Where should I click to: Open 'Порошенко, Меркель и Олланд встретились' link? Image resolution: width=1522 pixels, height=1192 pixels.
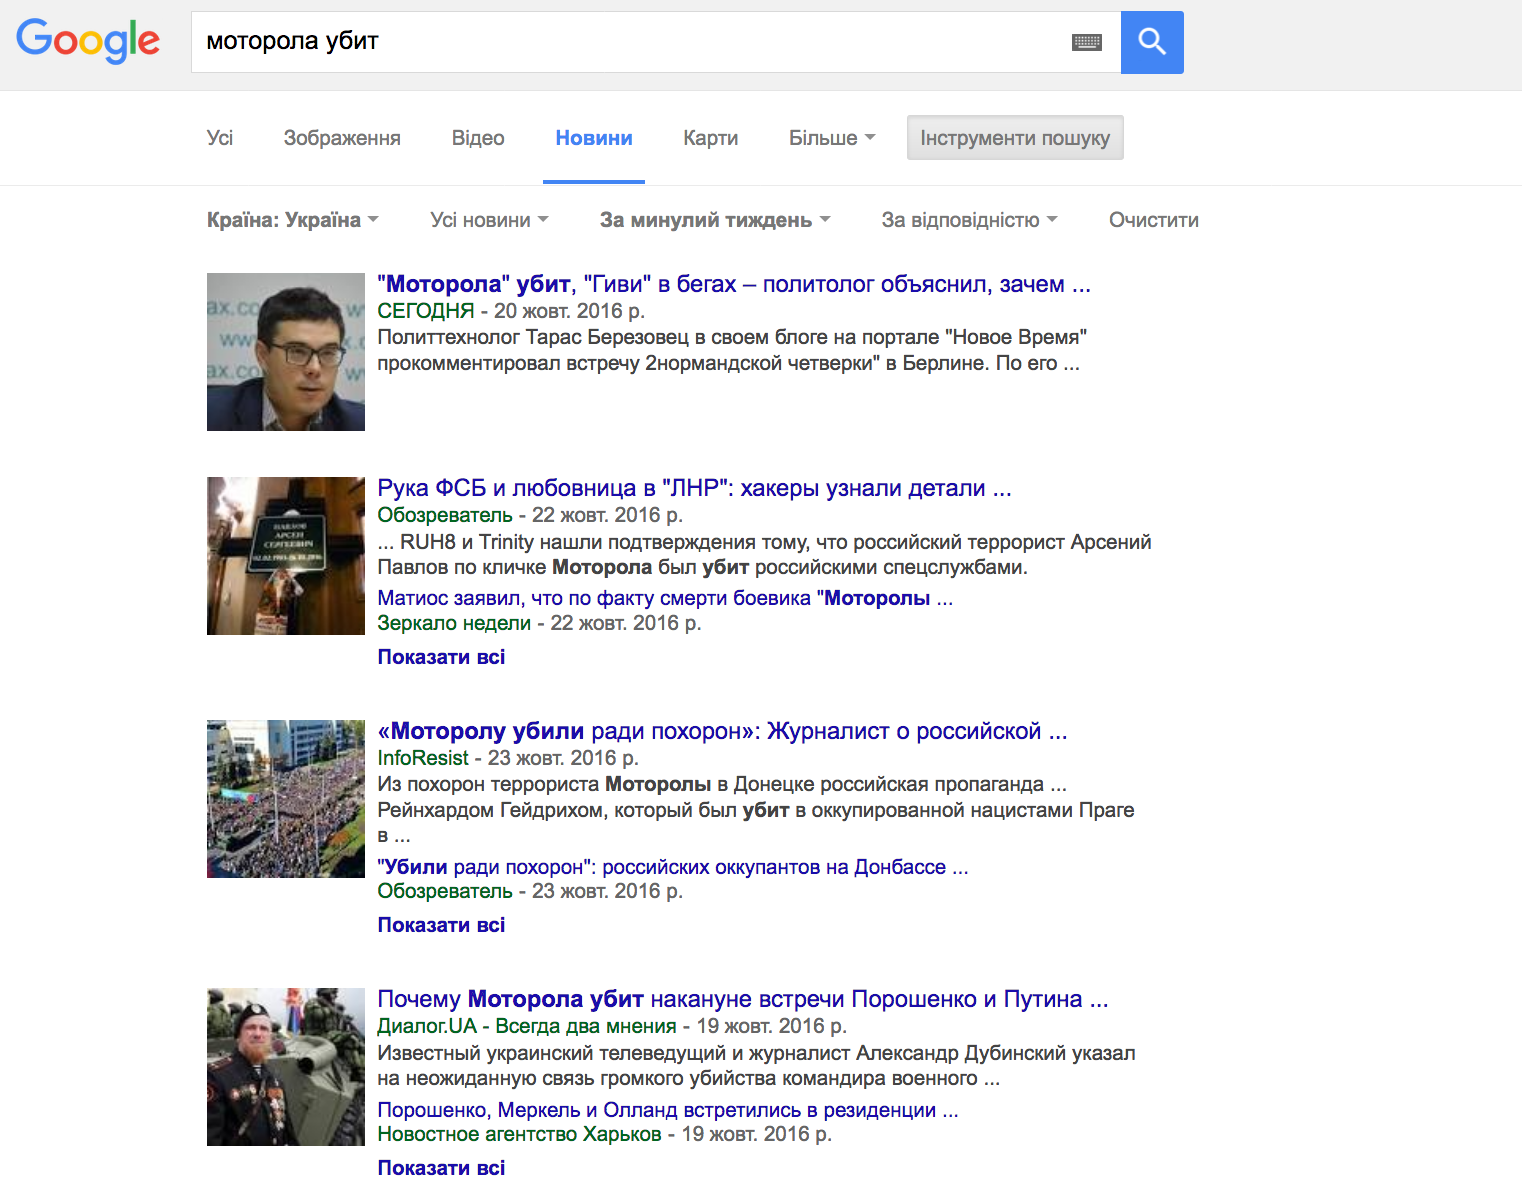click(x=668, y=1110)
